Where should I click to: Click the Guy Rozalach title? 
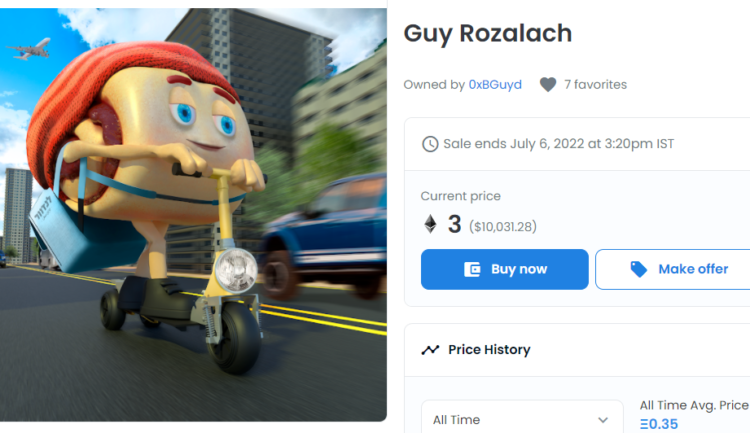click(487, 33)
